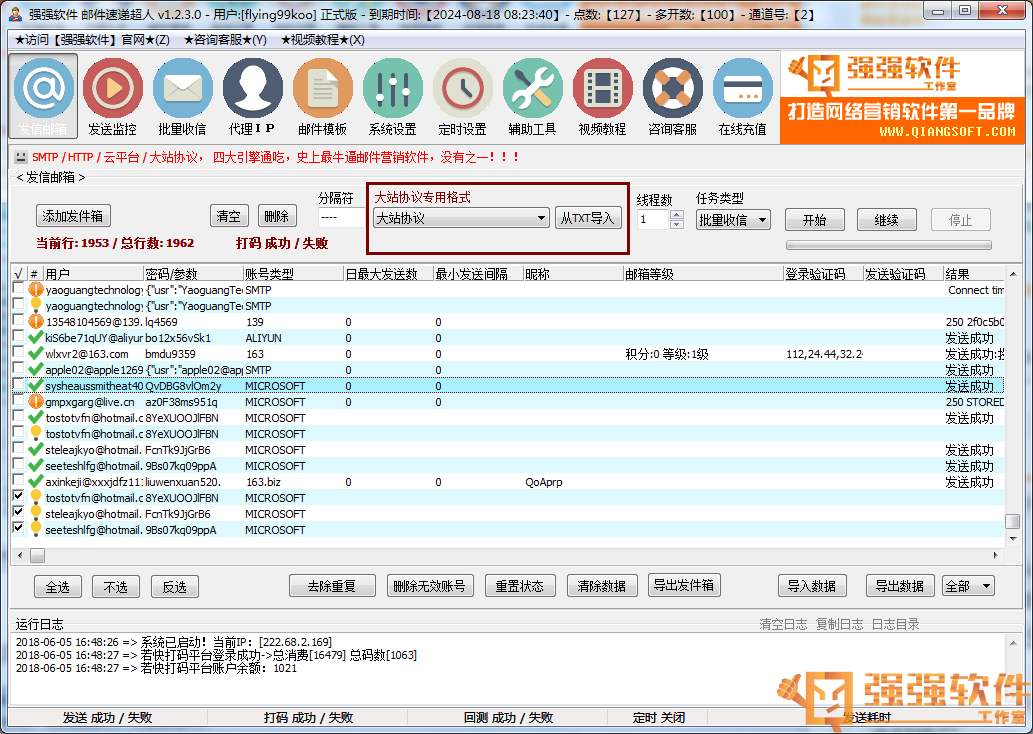The width and height of the screenshot is (1033, 734).
Task: Copy the run log via 复制日志
Action: tap(839, 624)
